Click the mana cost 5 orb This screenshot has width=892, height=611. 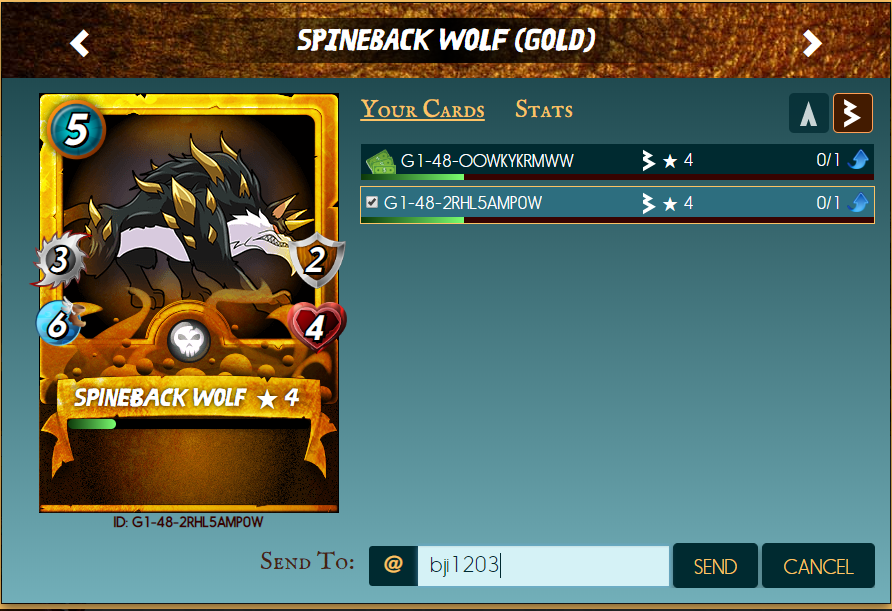[x=77, y=129]
